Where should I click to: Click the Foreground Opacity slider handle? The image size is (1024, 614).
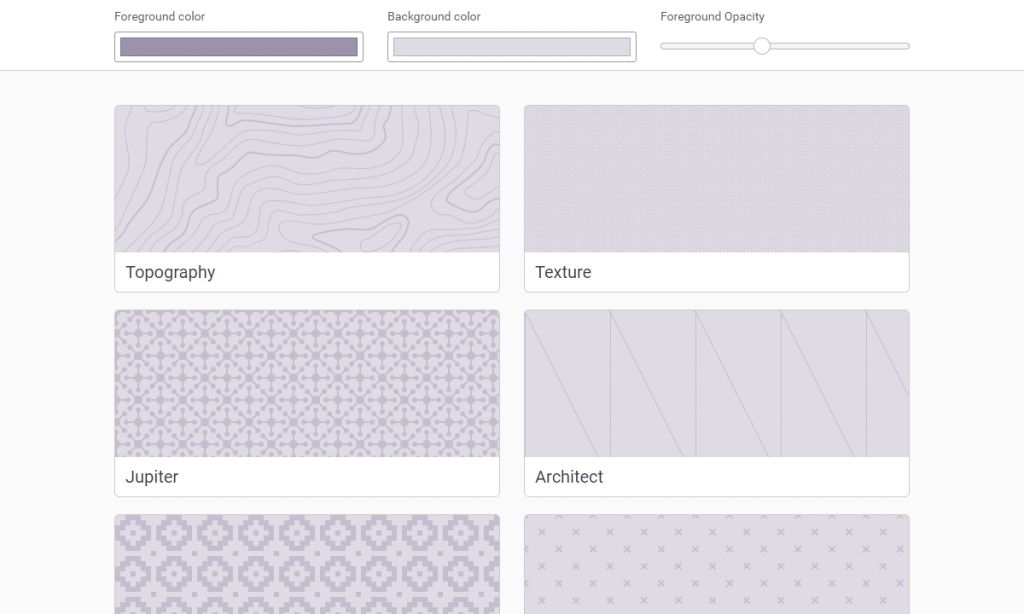[761, 46]
